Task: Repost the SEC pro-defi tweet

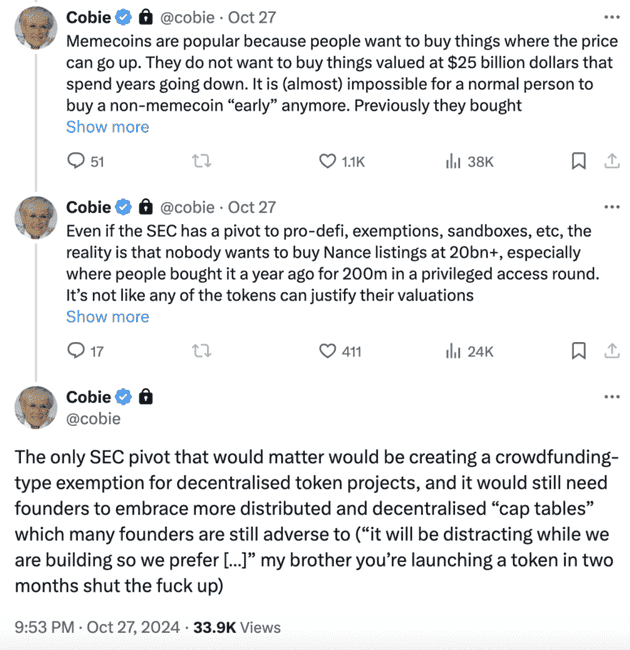Action: [201, 351]
